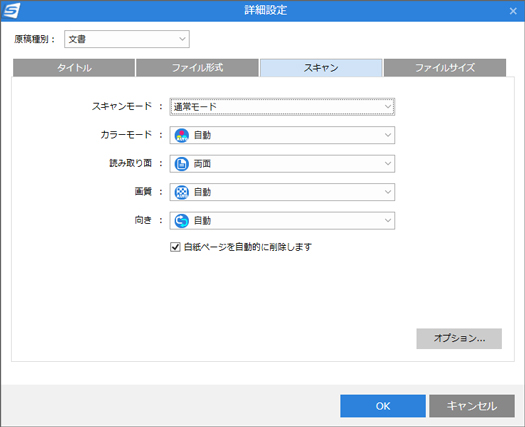Click the オプション... button
525x427 pixels.
click(x=459, y=339)
